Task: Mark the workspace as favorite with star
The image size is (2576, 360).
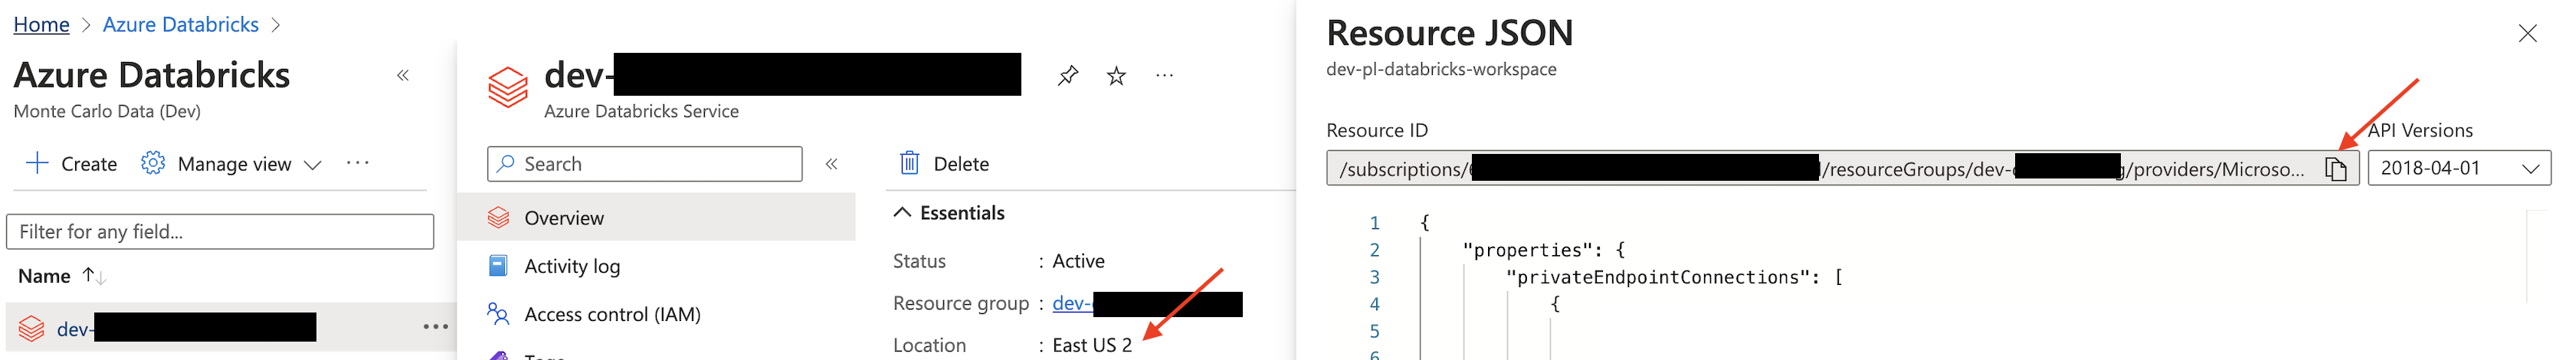Action: pyautogui.click(x=1116, y=76)
